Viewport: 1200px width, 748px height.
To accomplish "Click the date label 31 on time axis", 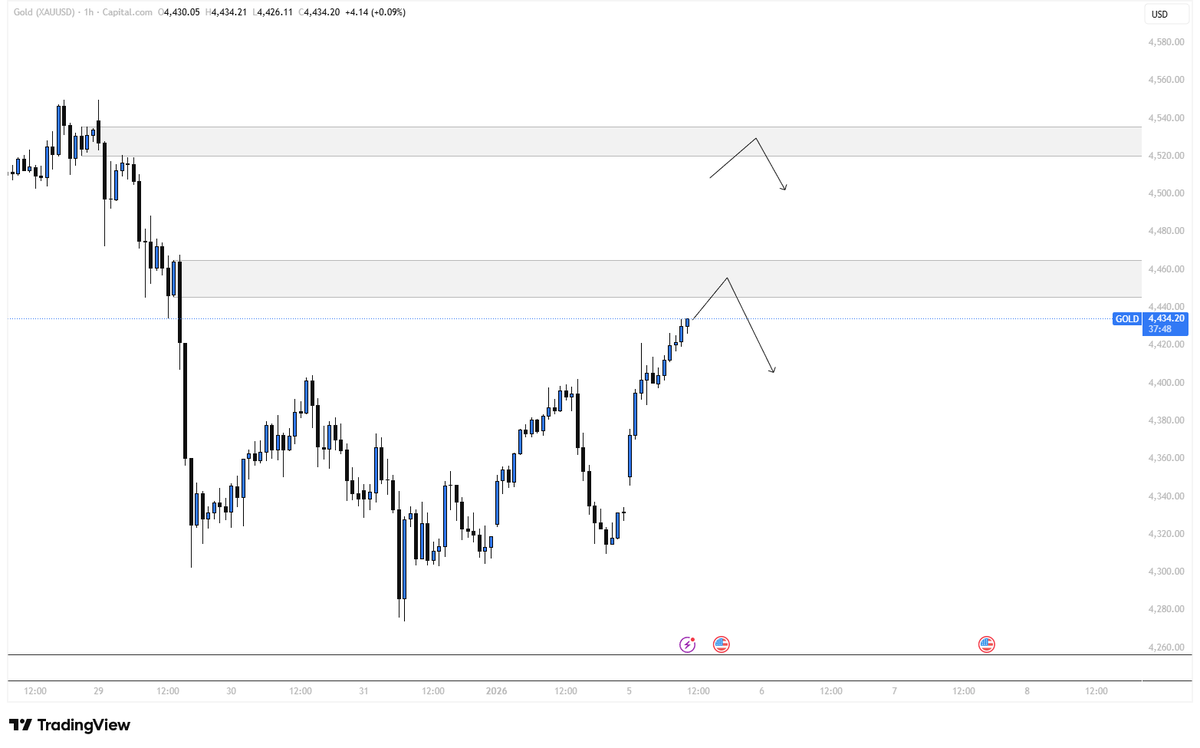I will click(364, 690).
